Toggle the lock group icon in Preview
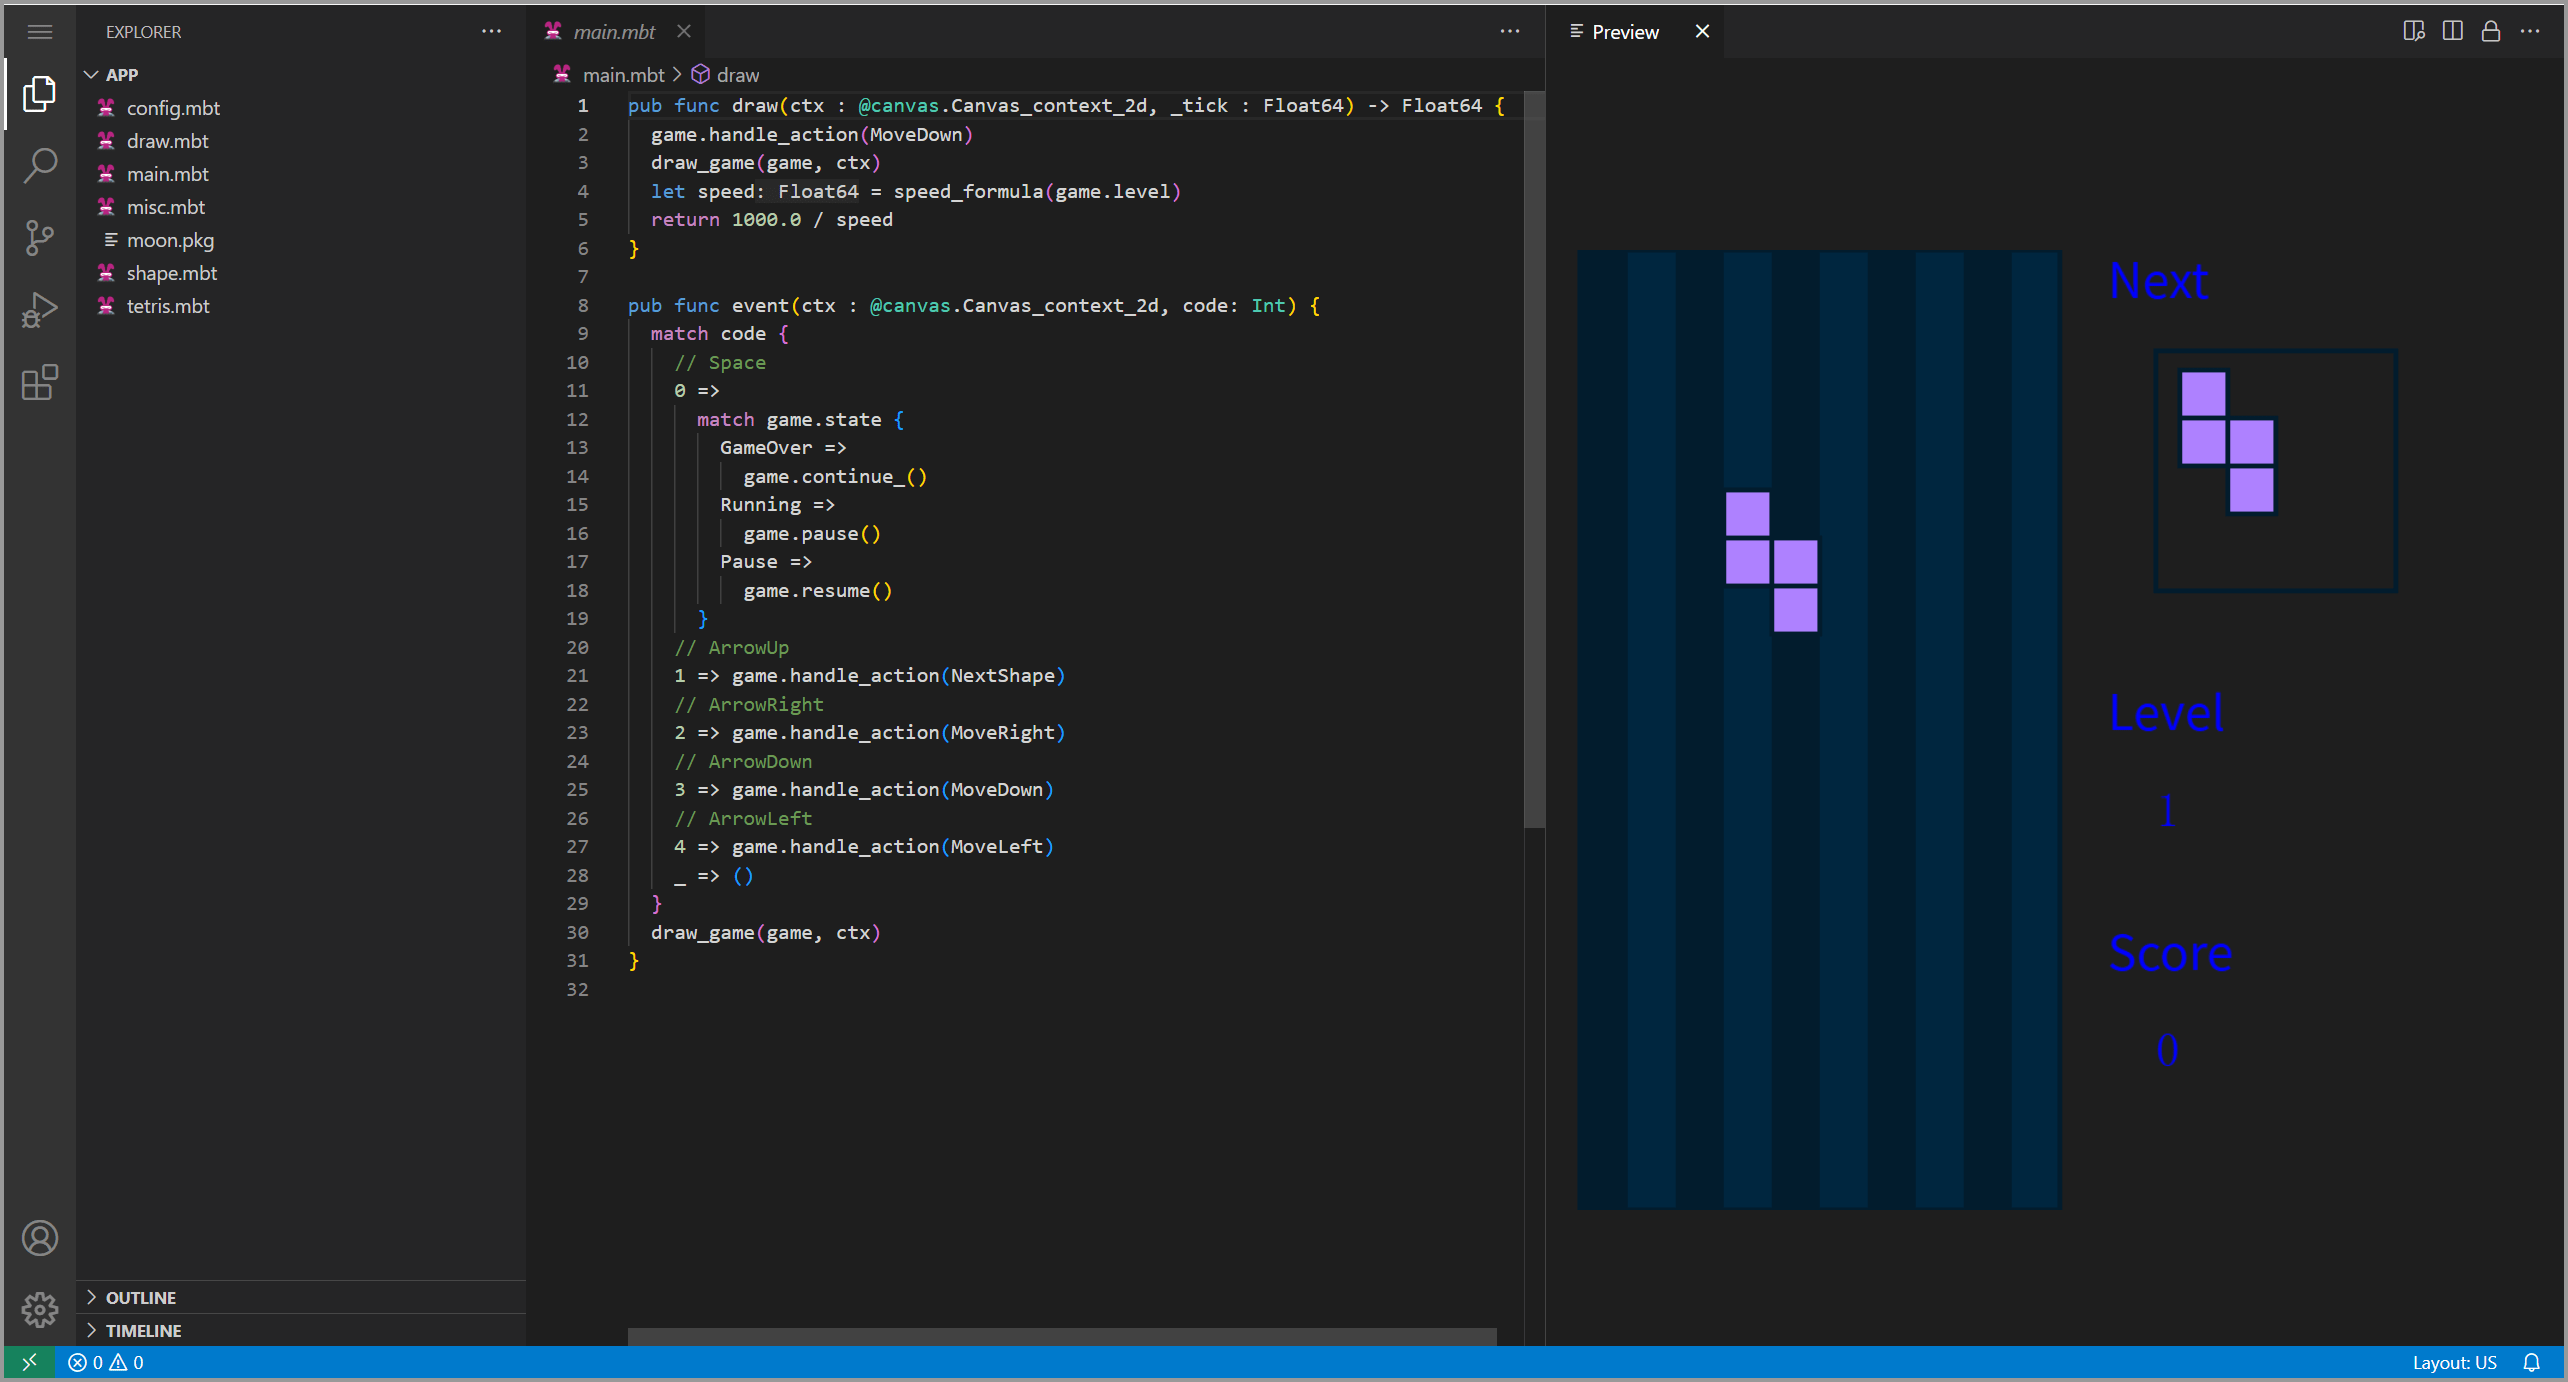The width and height of the screenshot is (2568, 1382). 2490,31
